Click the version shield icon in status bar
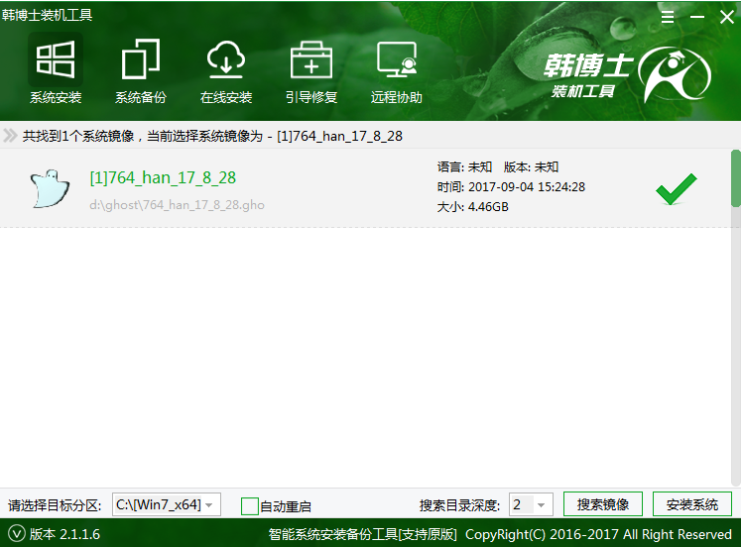This screenshot has width=741, height=547. click(x=16, y=534)
